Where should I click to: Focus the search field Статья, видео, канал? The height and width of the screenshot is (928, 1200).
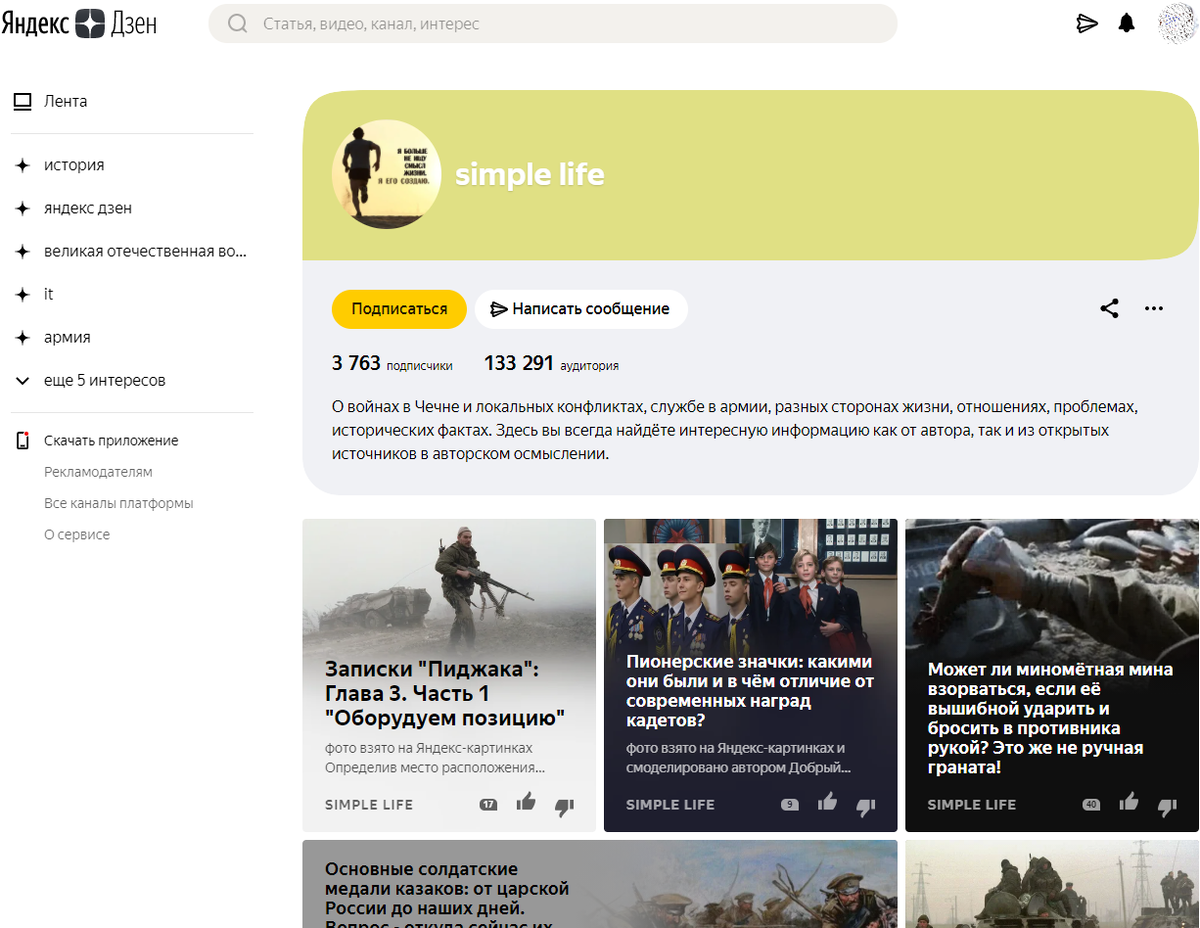[x=552, y=24]
